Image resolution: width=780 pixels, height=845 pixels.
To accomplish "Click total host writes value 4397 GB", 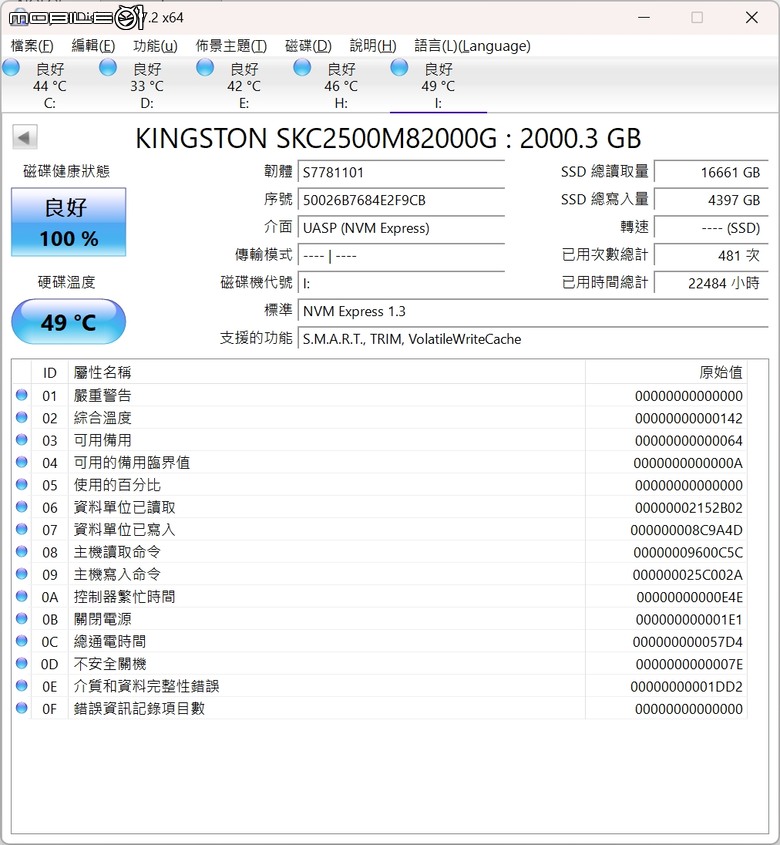I will pos(711,200).
